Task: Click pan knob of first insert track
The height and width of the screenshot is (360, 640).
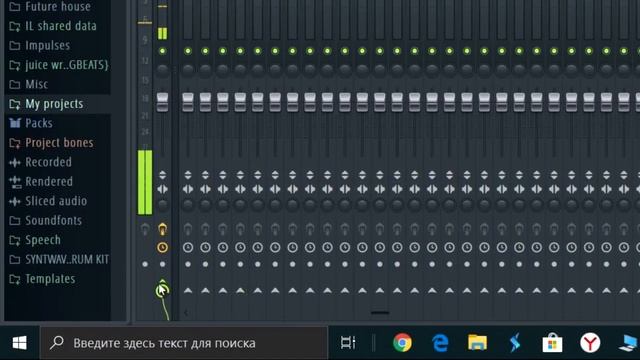Action: coord(188,69)
